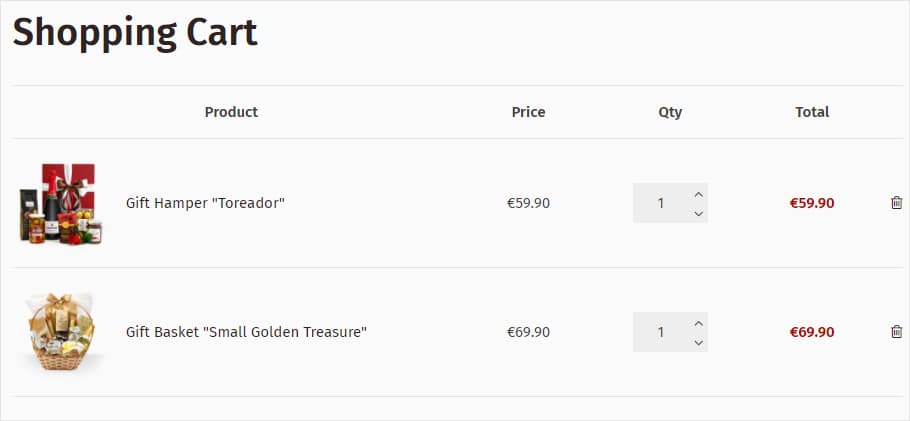The image size is (910, 421).
Task: Focus the quantity field for "Small Golden Treasure"
Action: tap(660, 332)
